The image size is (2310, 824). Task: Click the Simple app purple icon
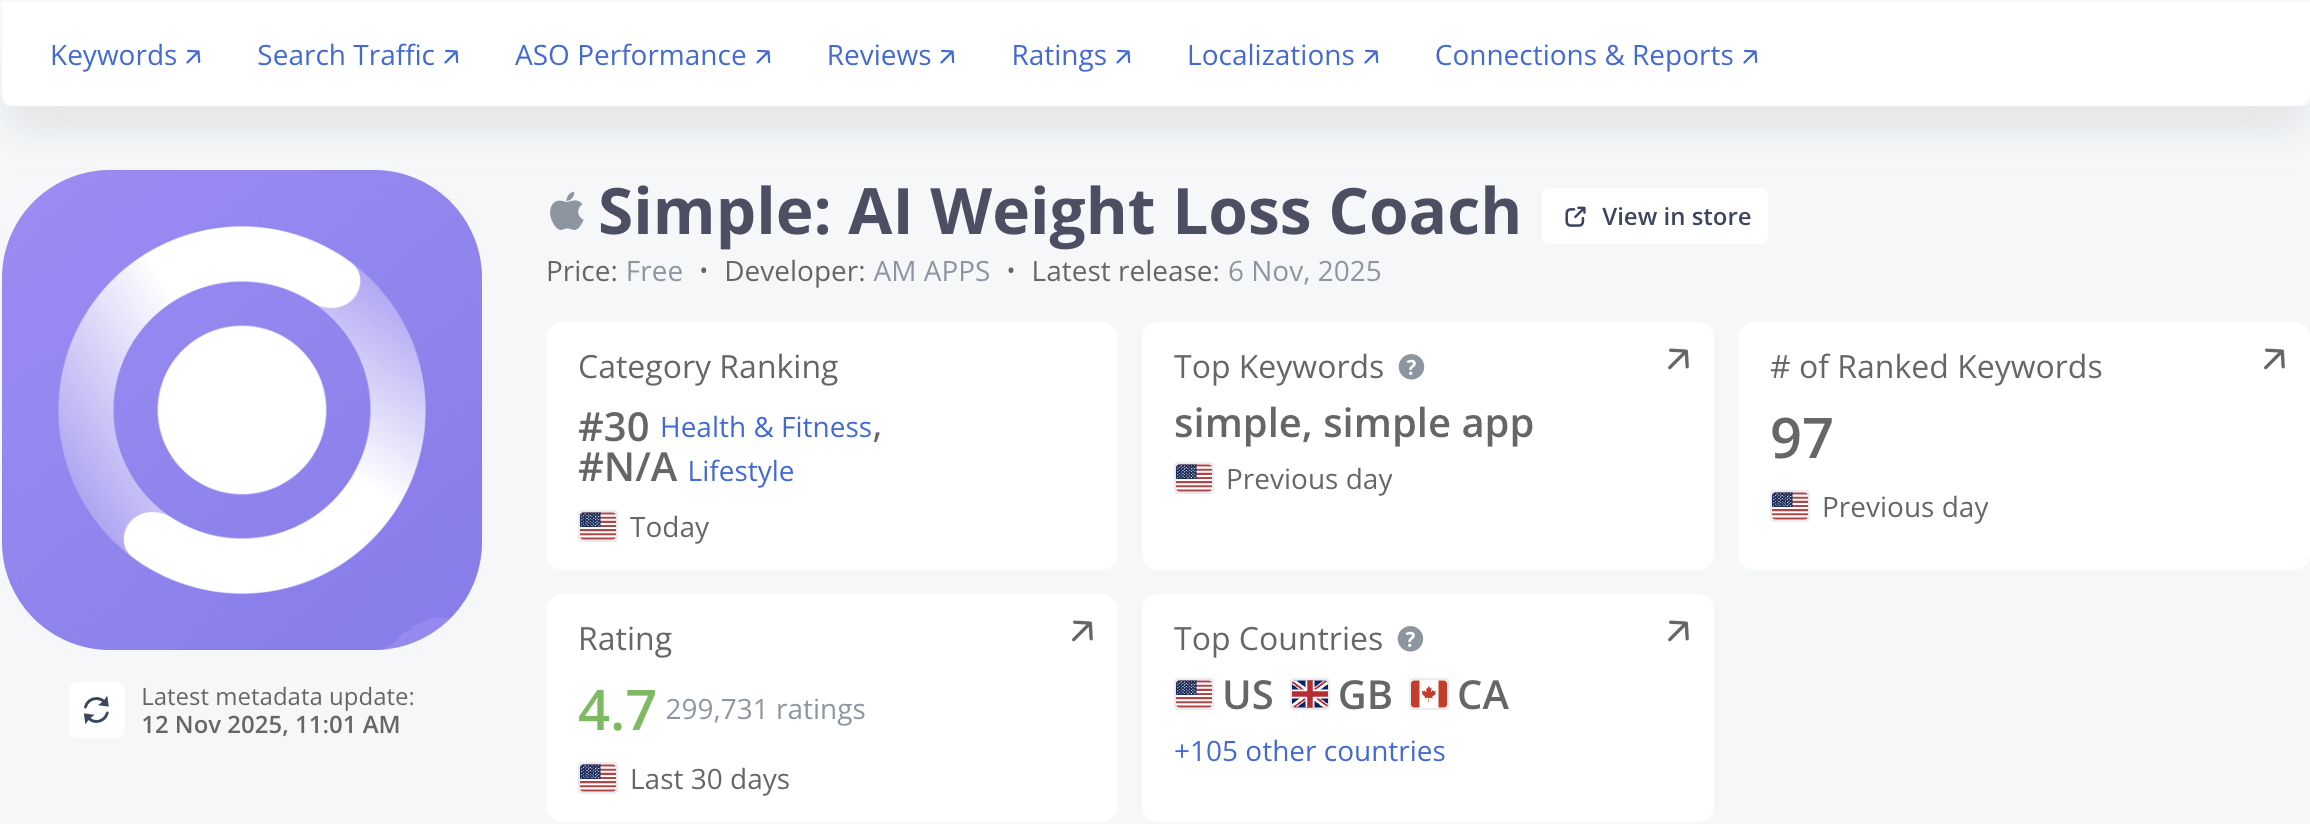point(242,409)
